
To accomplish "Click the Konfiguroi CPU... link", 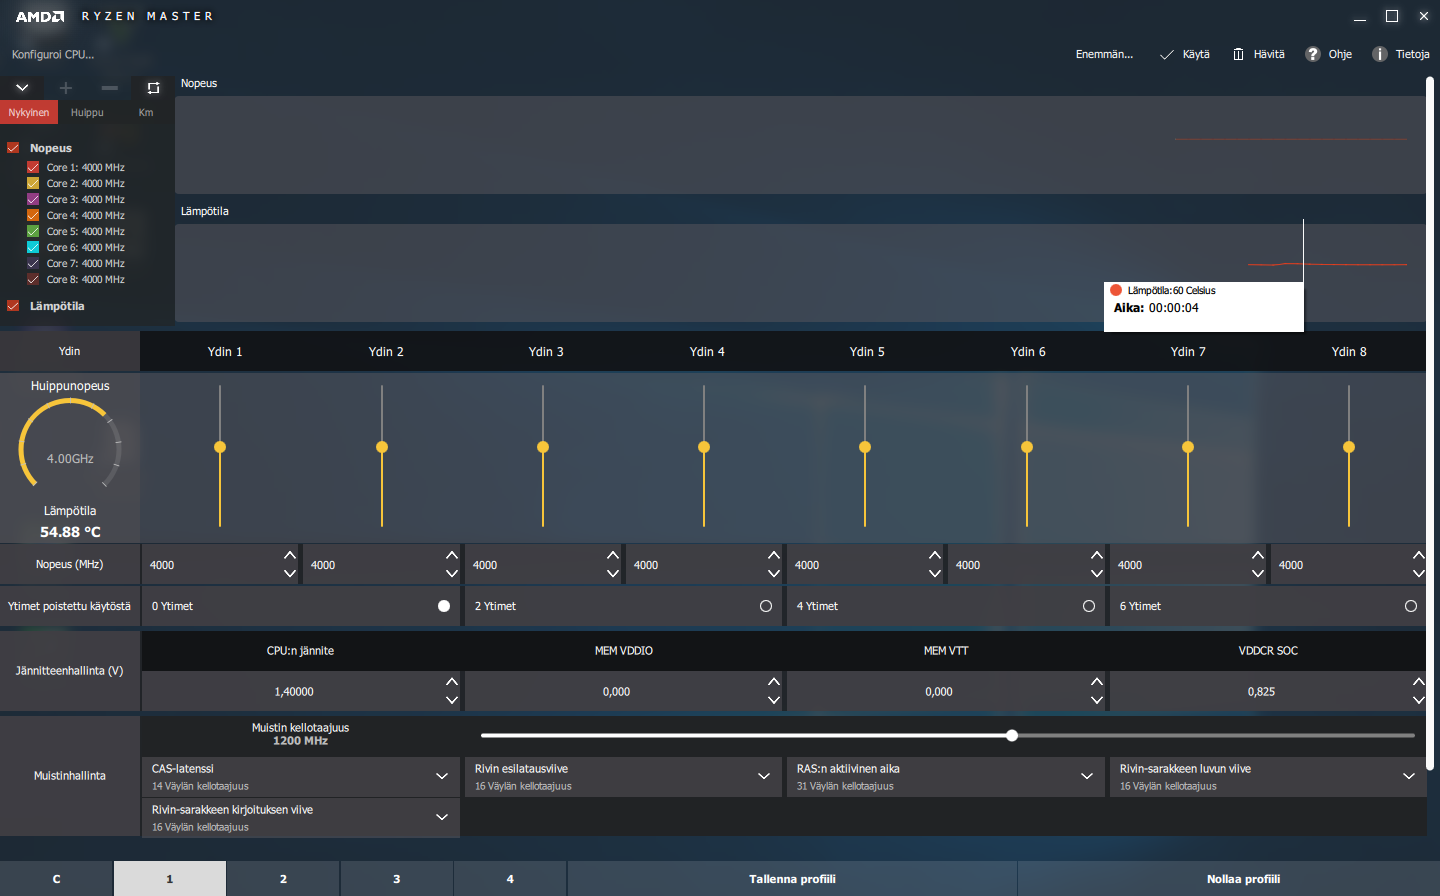I will point(53,54).
